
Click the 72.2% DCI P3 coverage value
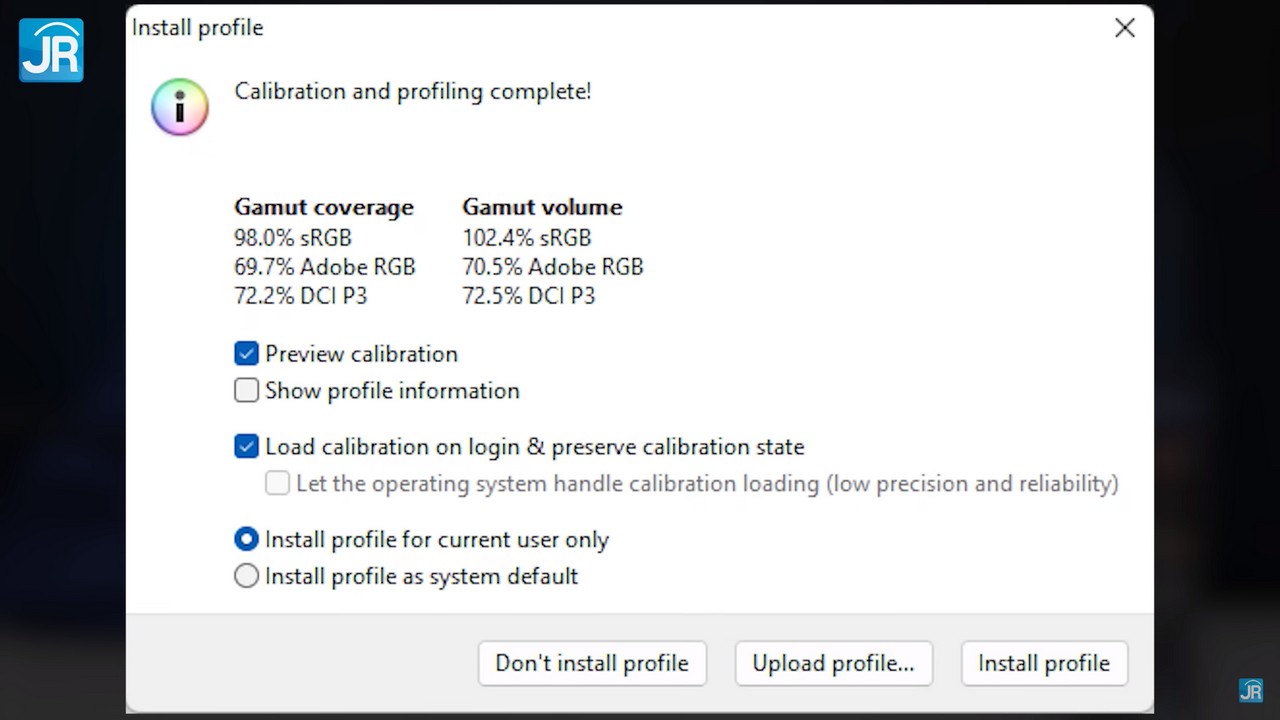point(300,296)
